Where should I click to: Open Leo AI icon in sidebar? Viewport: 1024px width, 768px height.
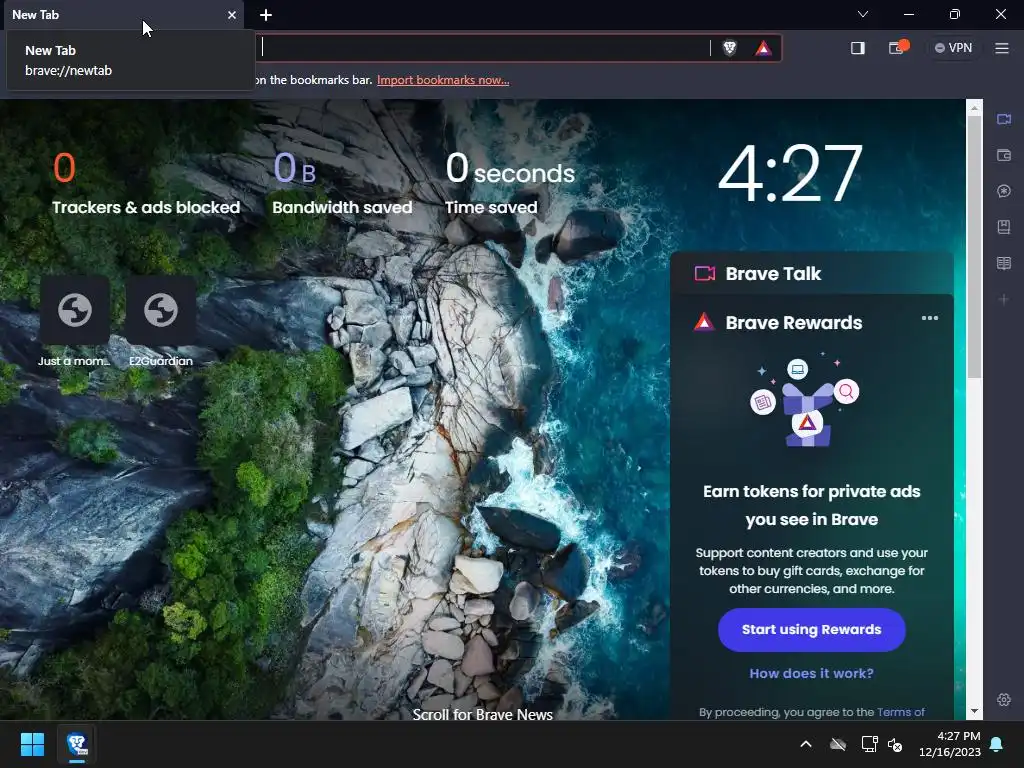(1004, 191)
